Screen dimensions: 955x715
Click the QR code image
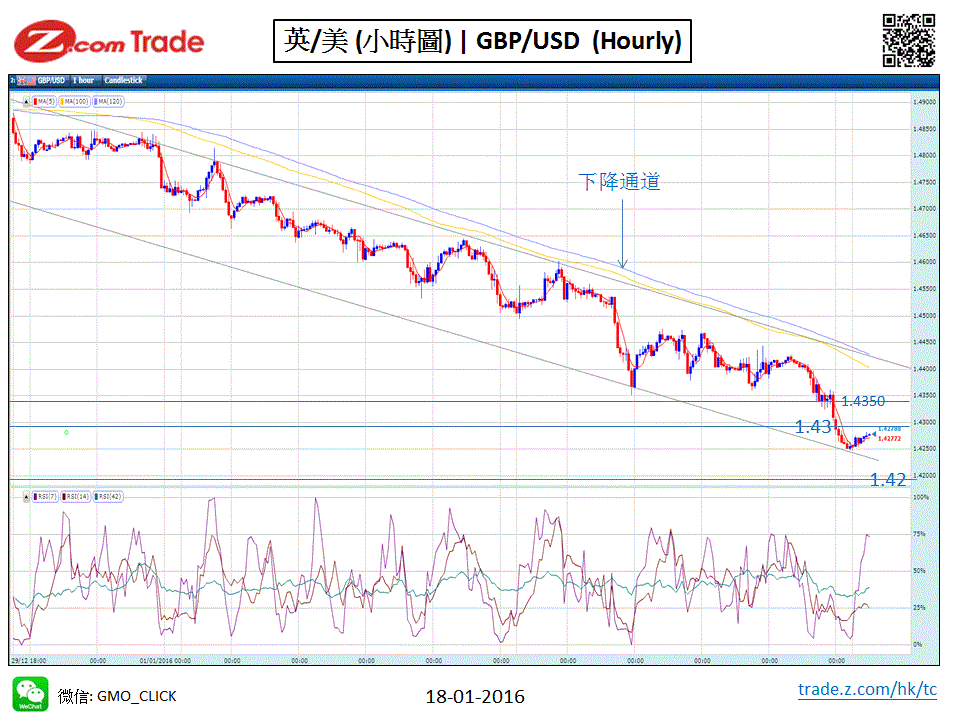[x=909, y=40]
